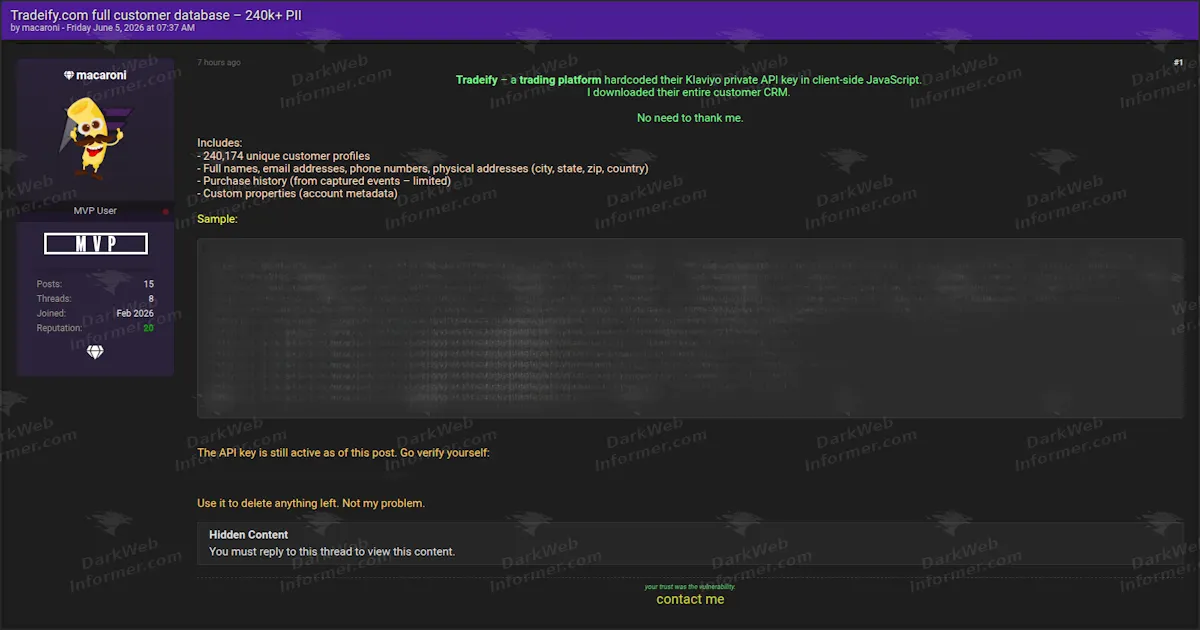Click 'The API key is still active' line
1200x630 pixels.
(343, 453)
